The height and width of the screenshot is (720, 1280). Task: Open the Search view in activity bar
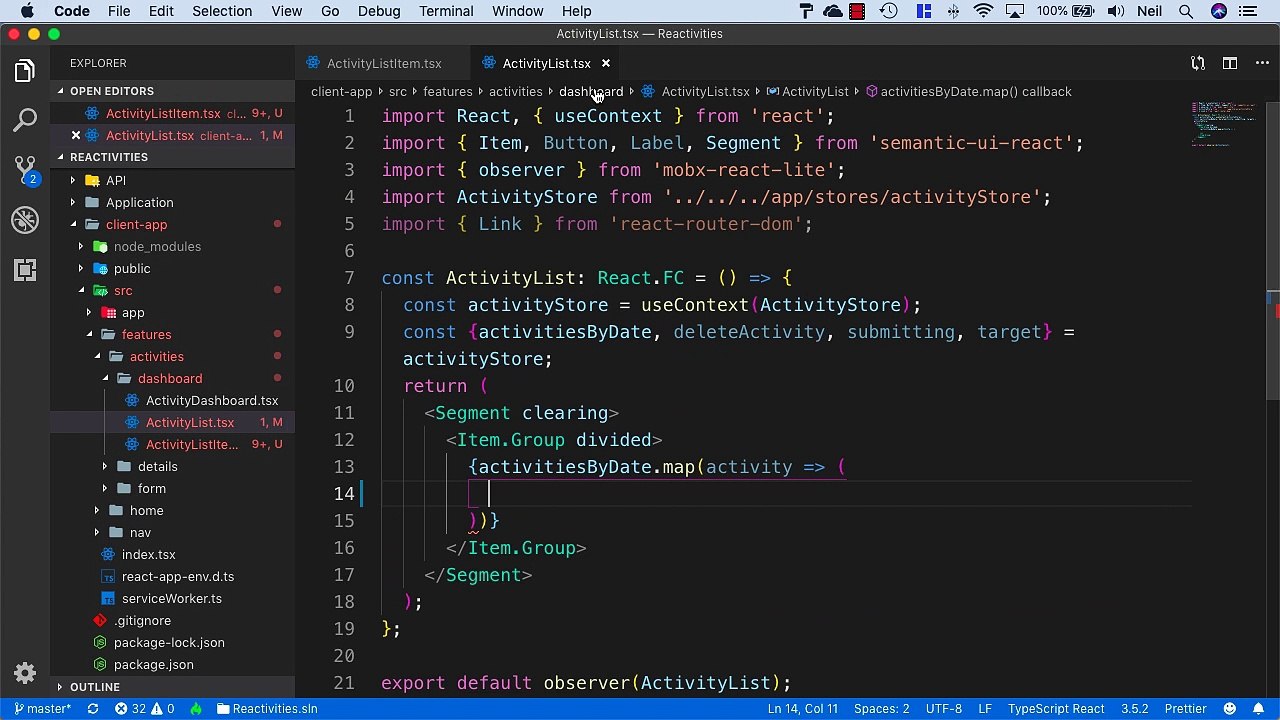[25, 121]
